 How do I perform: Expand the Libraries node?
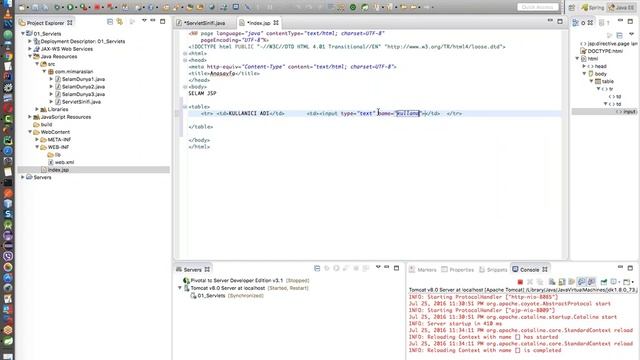pyautogui.click(x=37, y=109)
